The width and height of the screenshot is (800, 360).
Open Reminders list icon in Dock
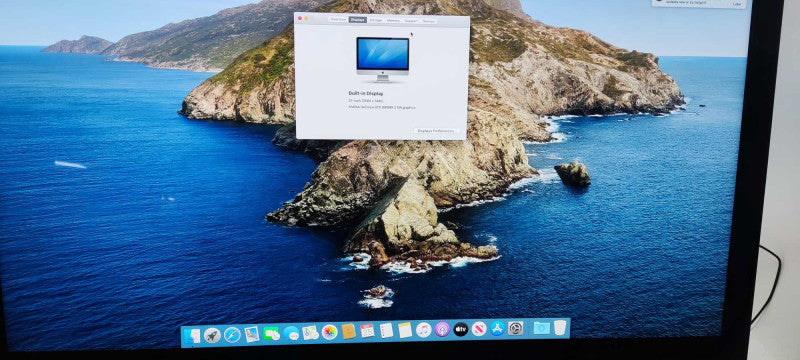tap(386, 330)
